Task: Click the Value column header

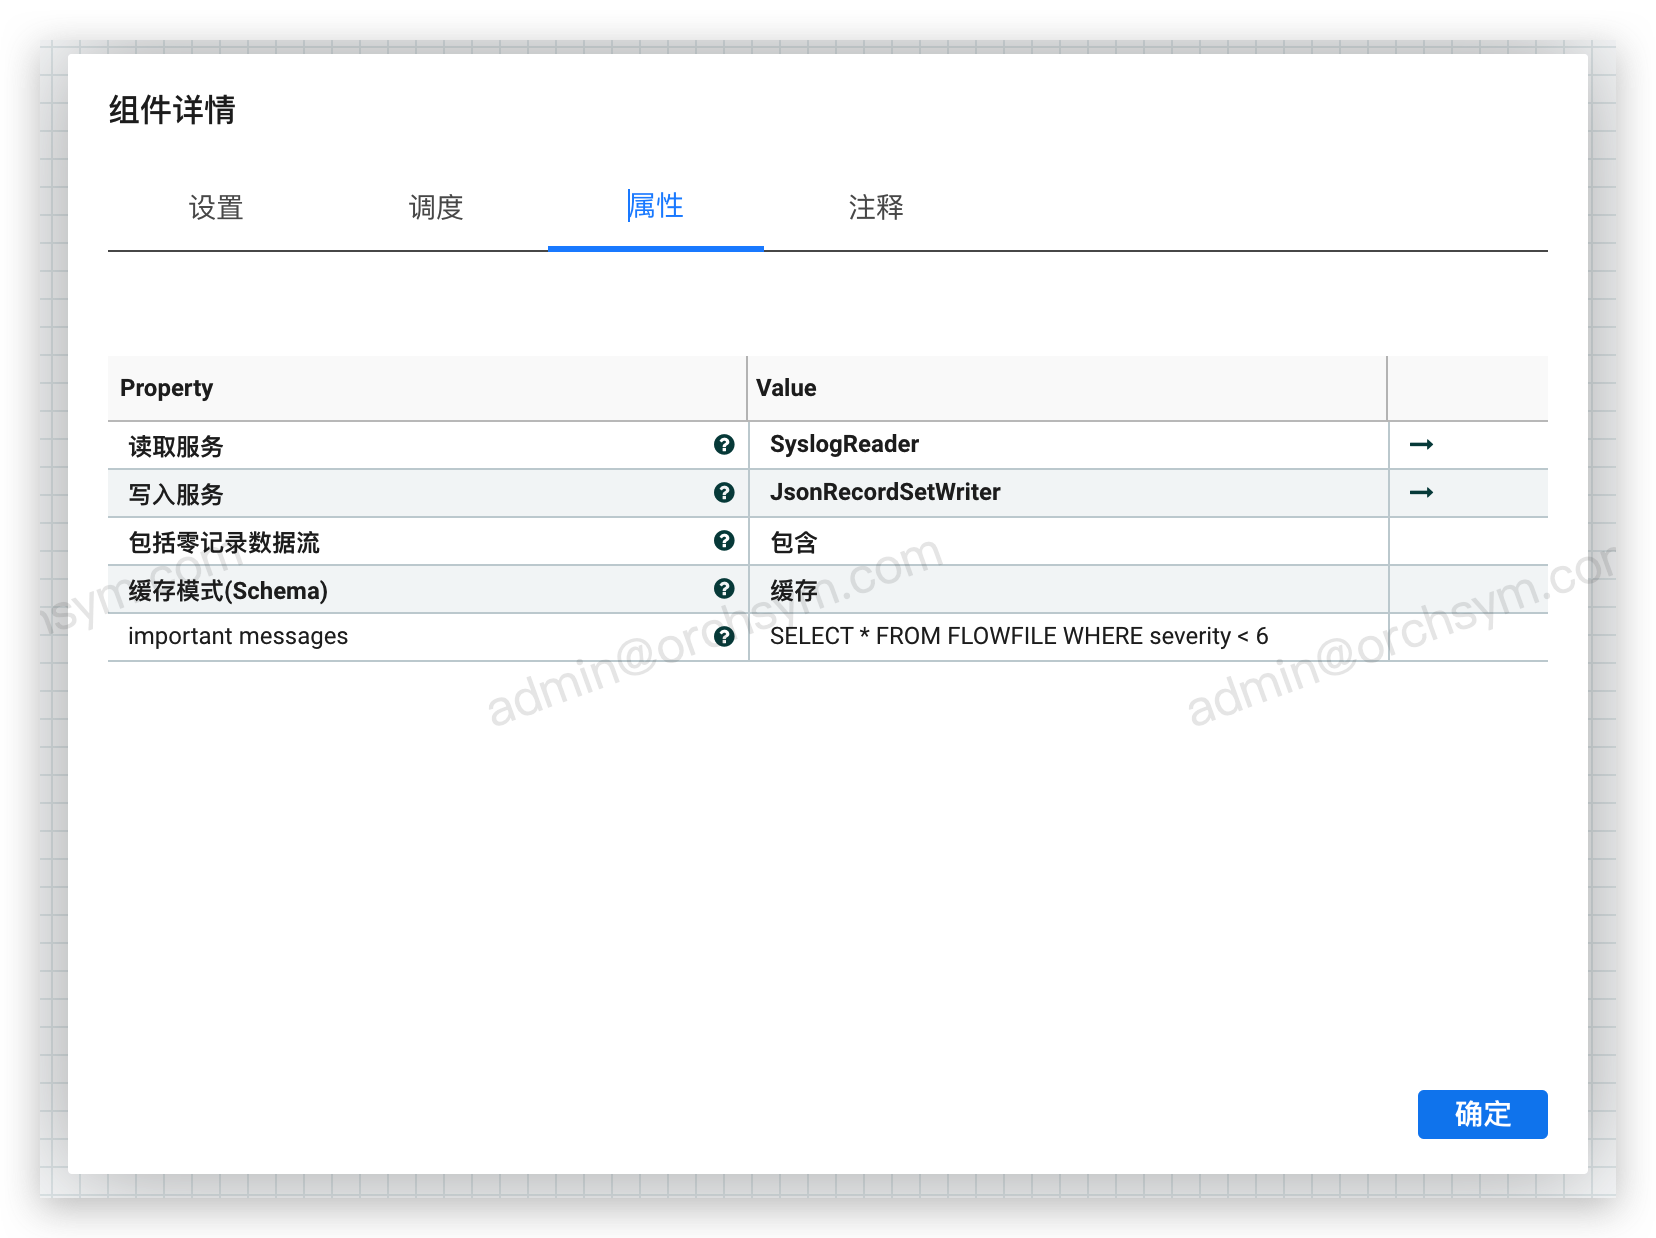Action: coord(786,388)
